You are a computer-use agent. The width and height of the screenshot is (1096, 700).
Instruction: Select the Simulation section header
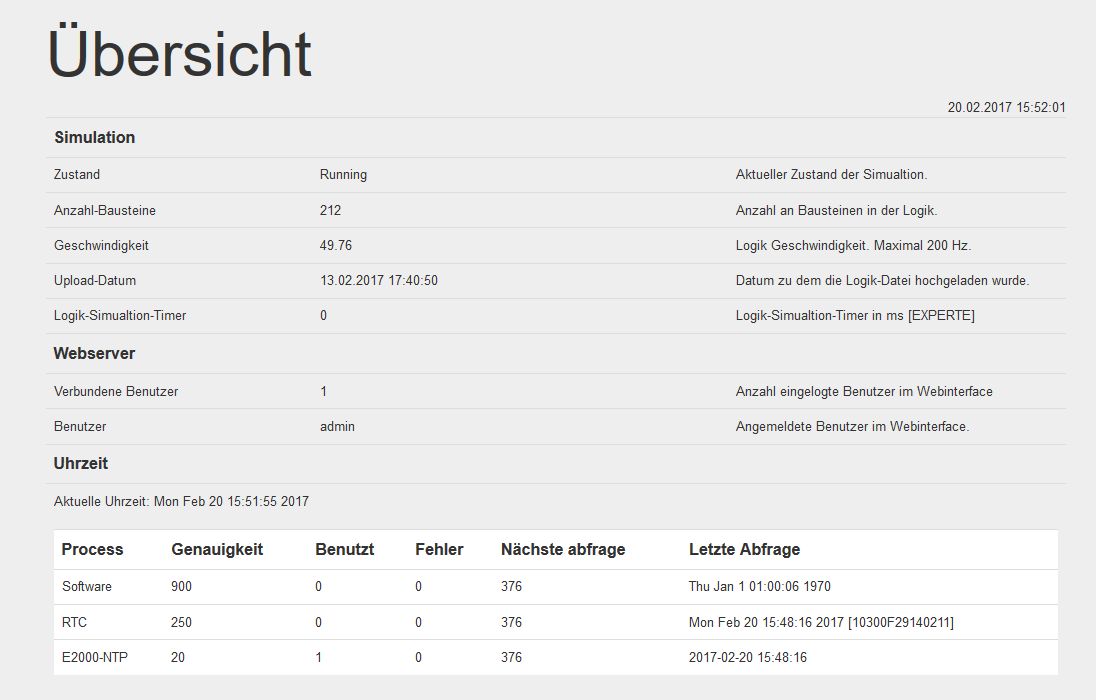pyautogui.click(x=95, y=138)
